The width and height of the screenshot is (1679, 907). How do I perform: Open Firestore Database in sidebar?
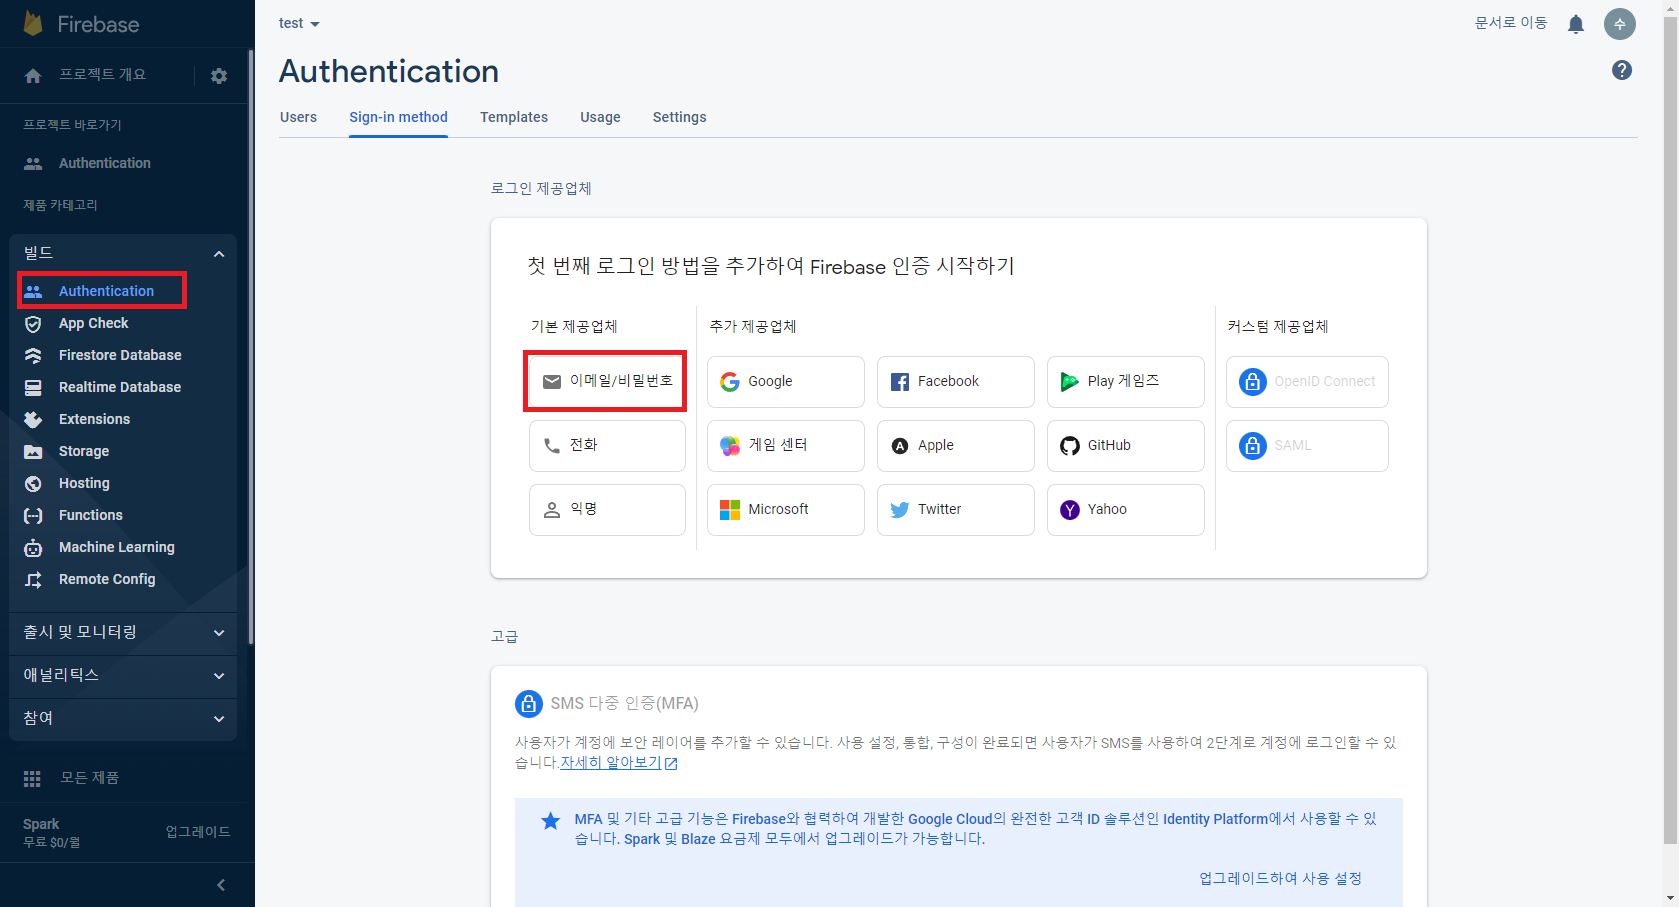coord(120,355)
